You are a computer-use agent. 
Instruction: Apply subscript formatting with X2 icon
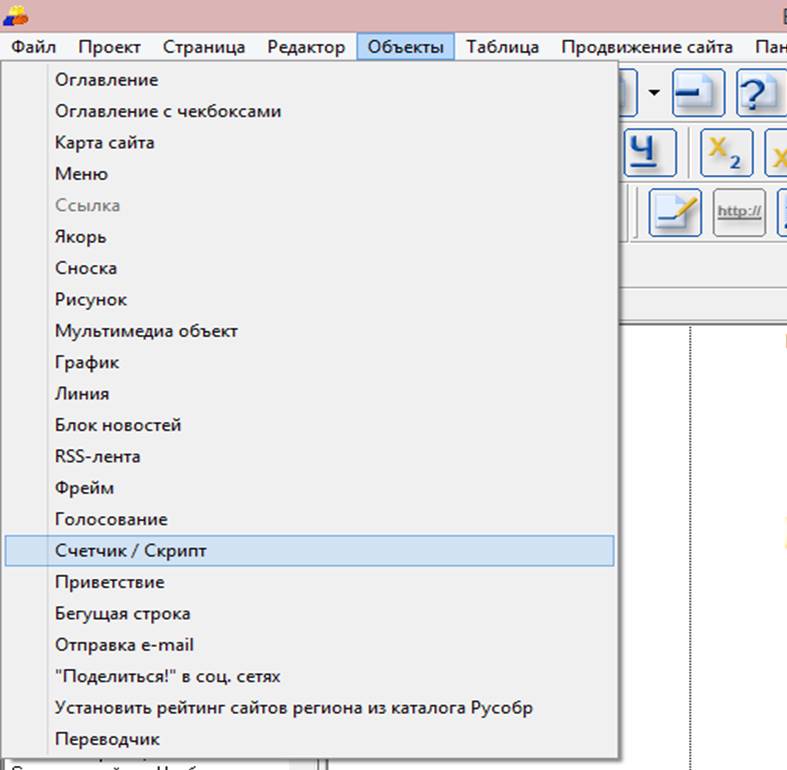tap(726, 152)
